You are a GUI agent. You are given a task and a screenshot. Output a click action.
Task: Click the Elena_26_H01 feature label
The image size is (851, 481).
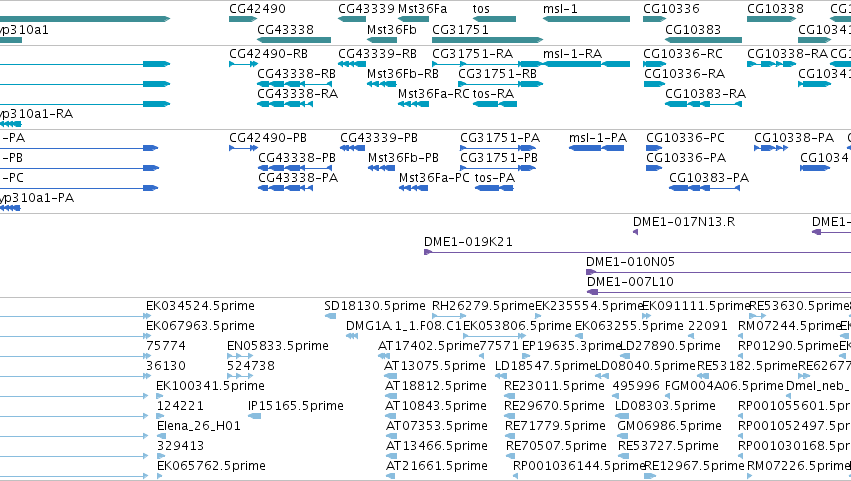point(199,427)
